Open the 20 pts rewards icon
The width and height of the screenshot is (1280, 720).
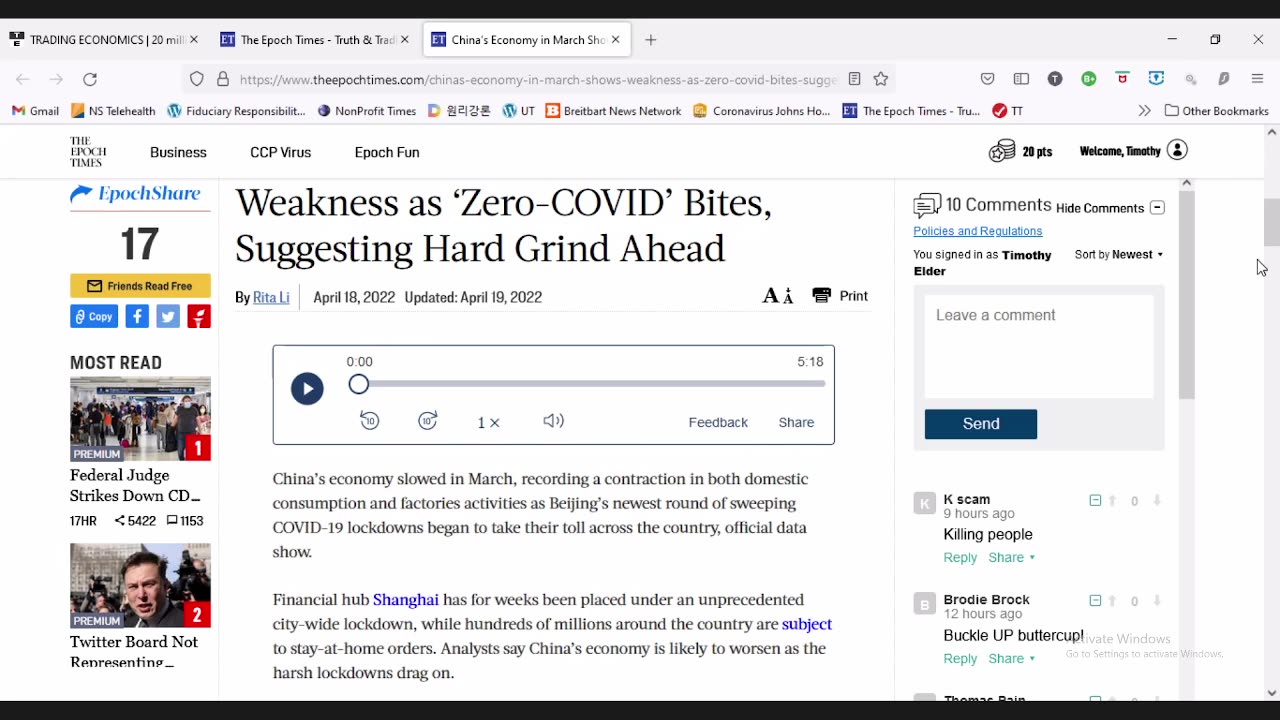coord(1002,151)
